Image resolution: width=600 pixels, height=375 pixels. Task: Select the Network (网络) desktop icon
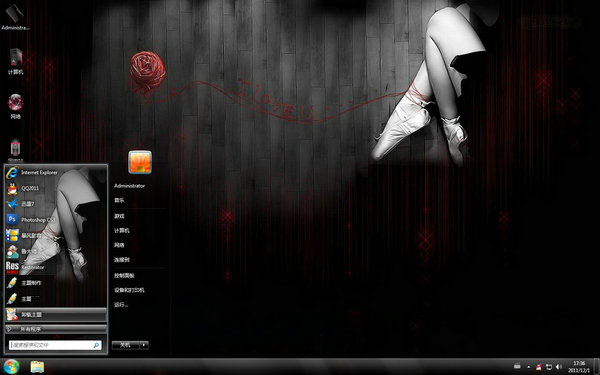pyautogui.click(x=15, y=106)
